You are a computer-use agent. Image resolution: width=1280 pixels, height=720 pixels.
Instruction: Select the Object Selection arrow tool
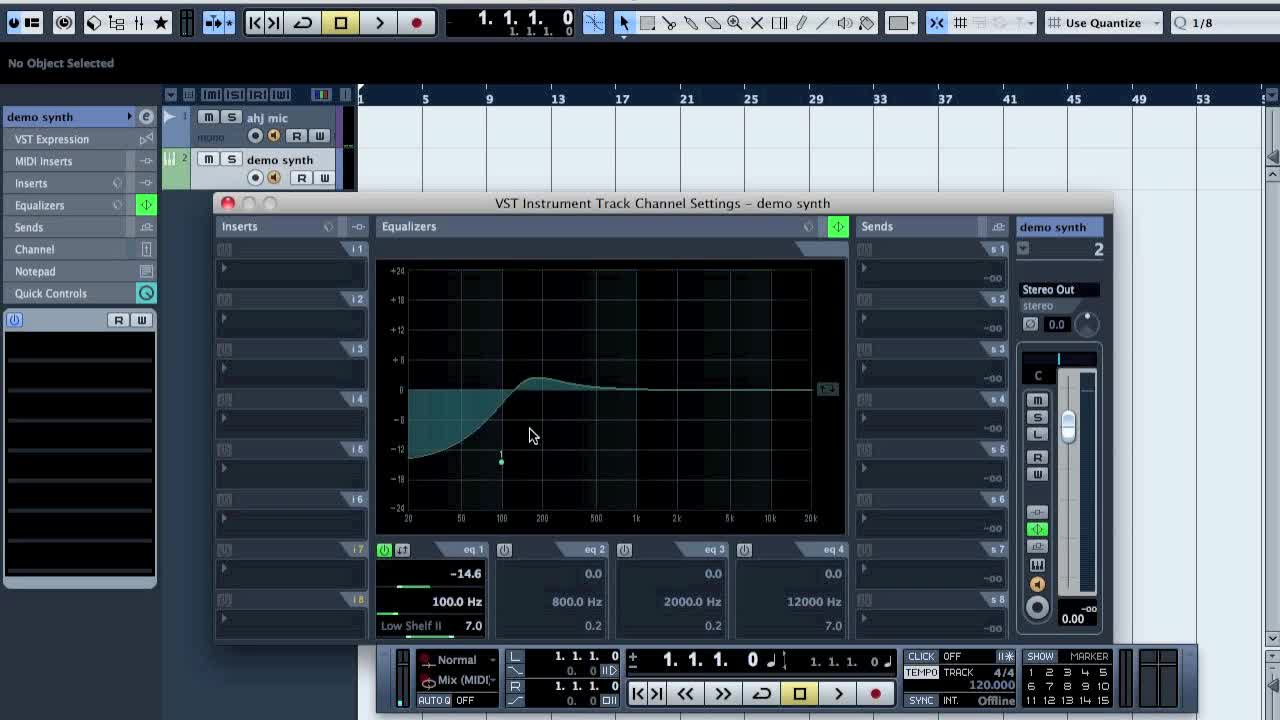624,22
